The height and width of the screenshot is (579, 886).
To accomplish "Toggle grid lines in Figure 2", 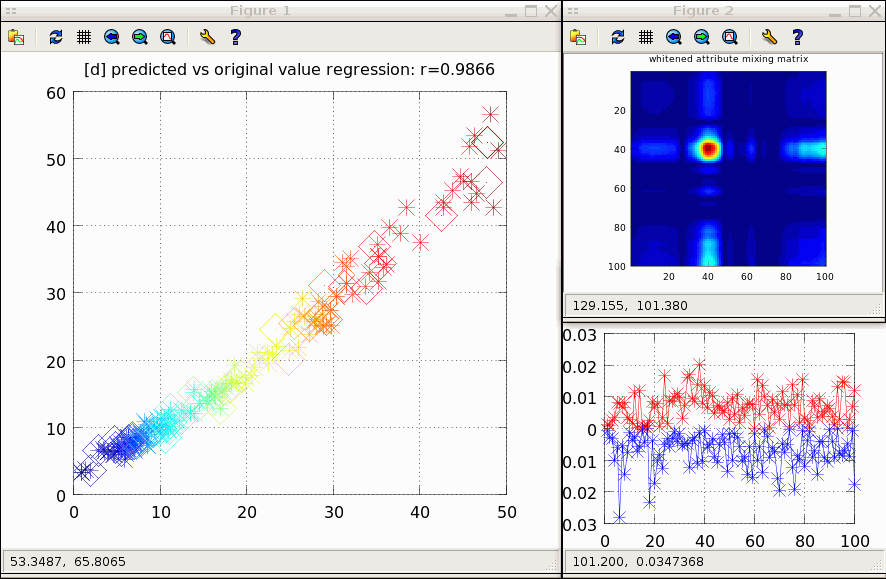I will [x=646, y=37].
